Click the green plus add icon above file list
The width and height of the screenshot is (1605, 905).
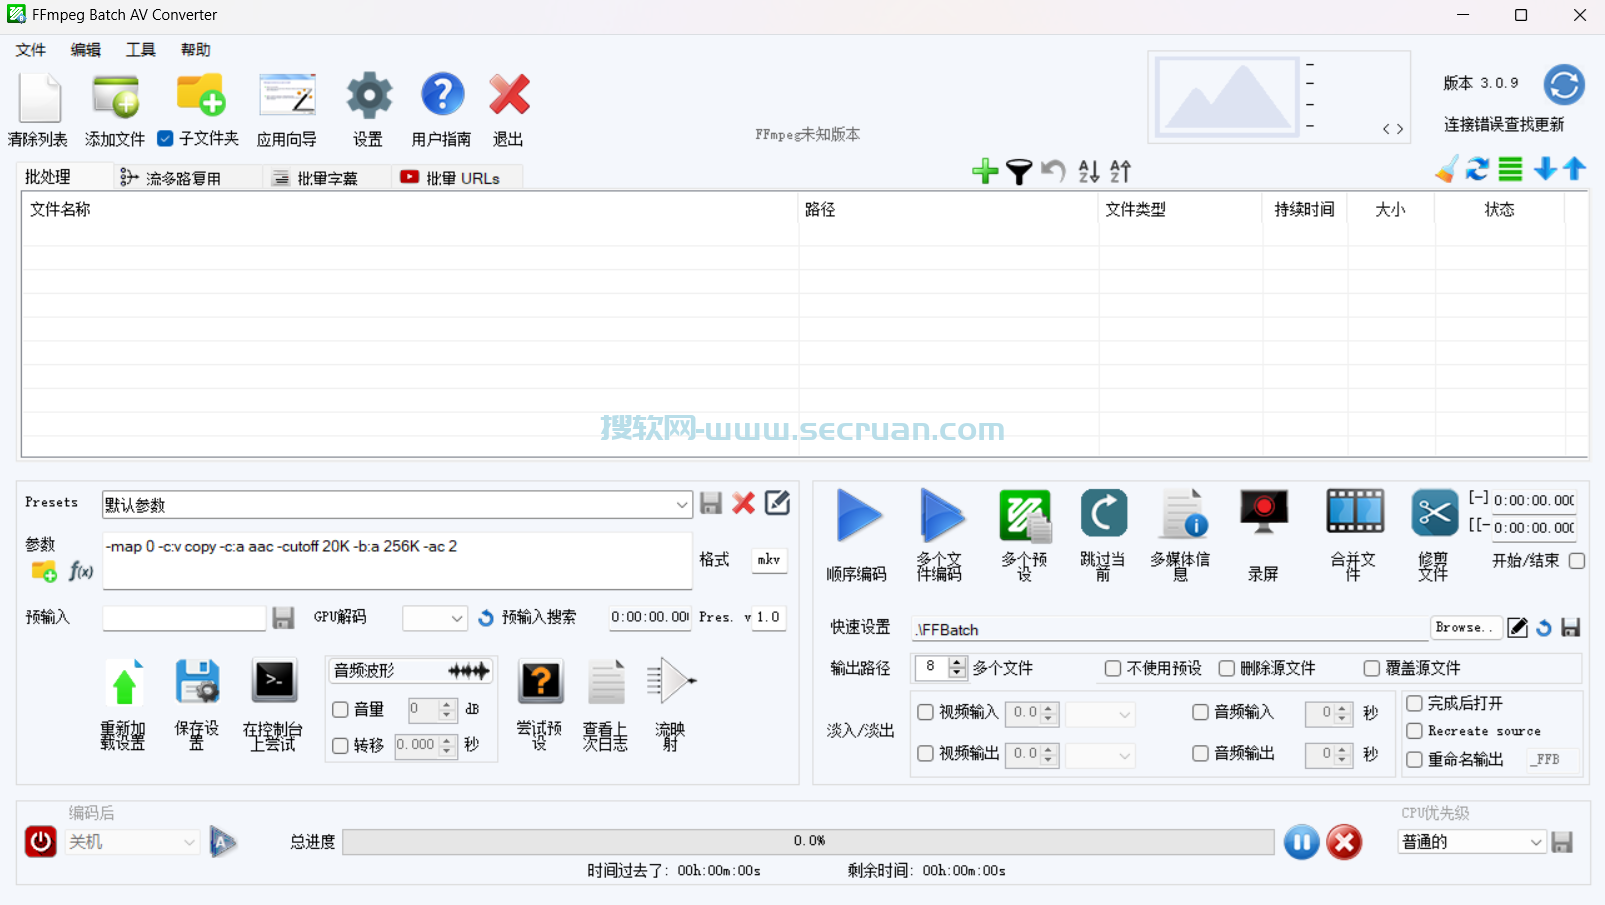point(985,171)
